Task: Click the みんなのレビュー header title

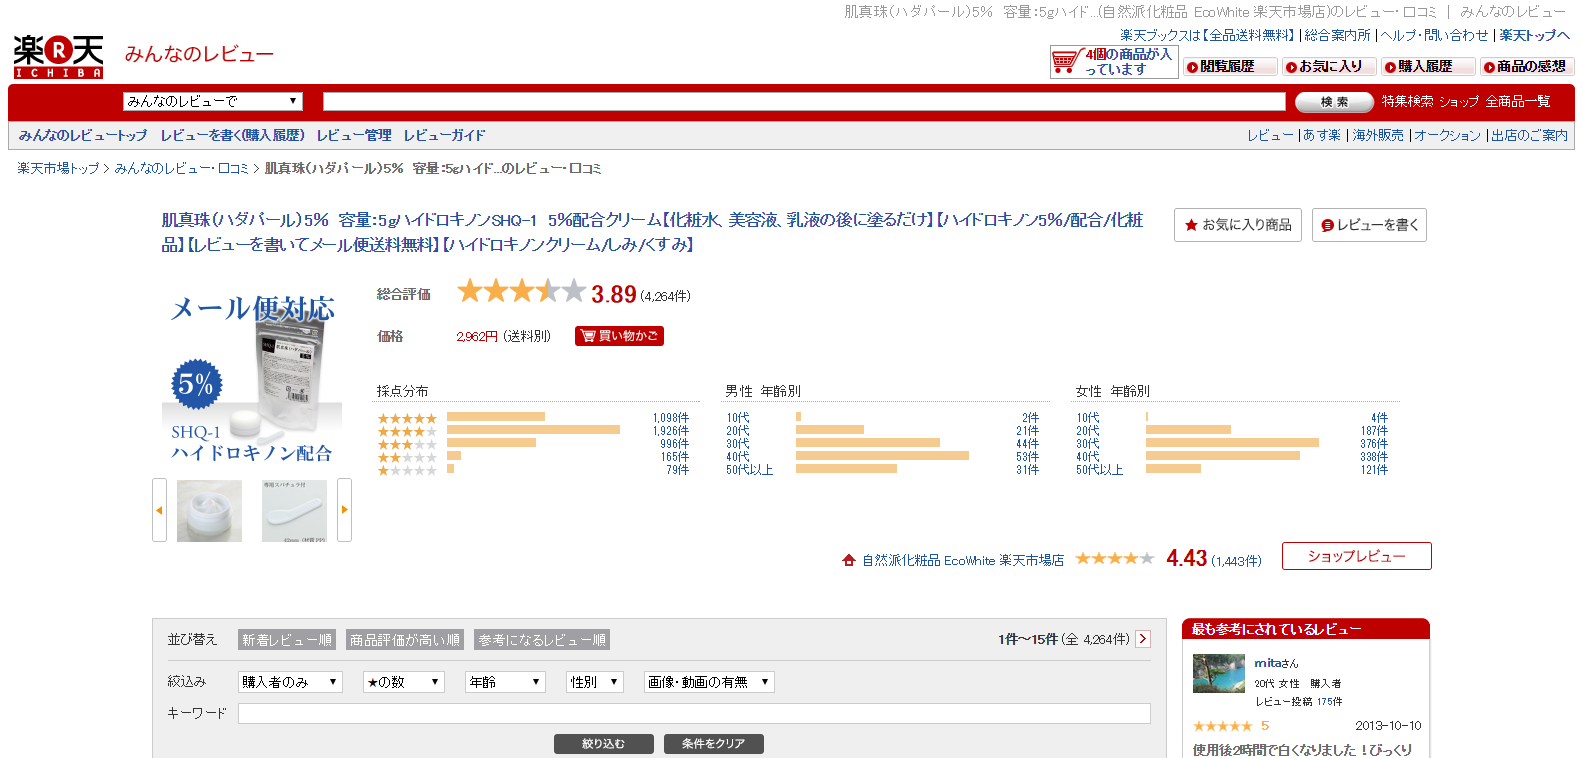Action: pyautogui.click(x=199, y=54)
